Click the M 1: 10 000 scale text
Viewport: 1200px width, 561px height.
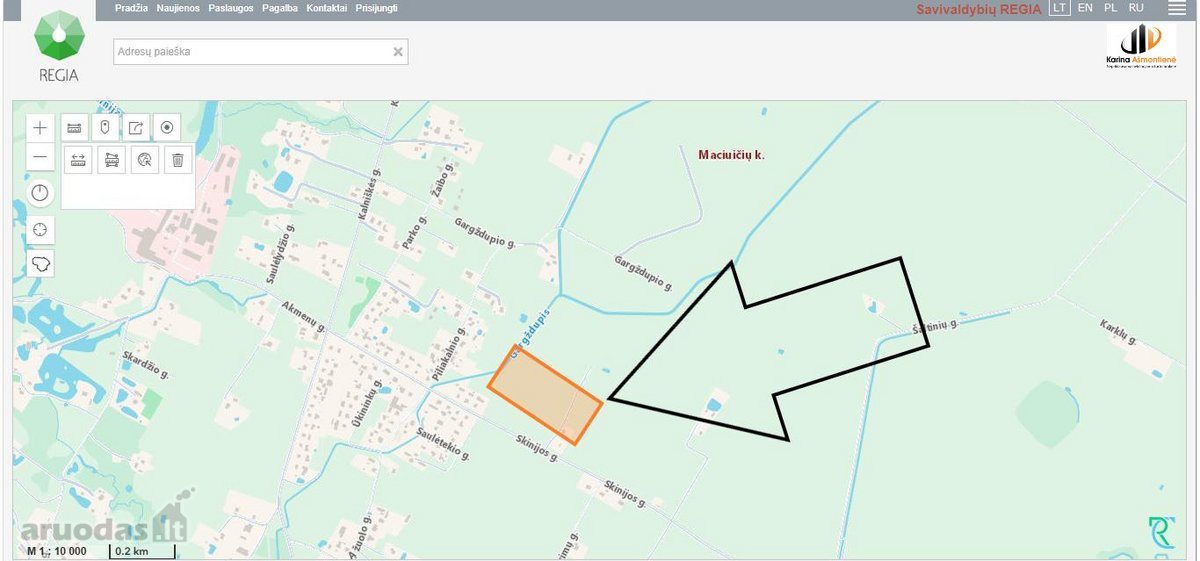[57, 551]
